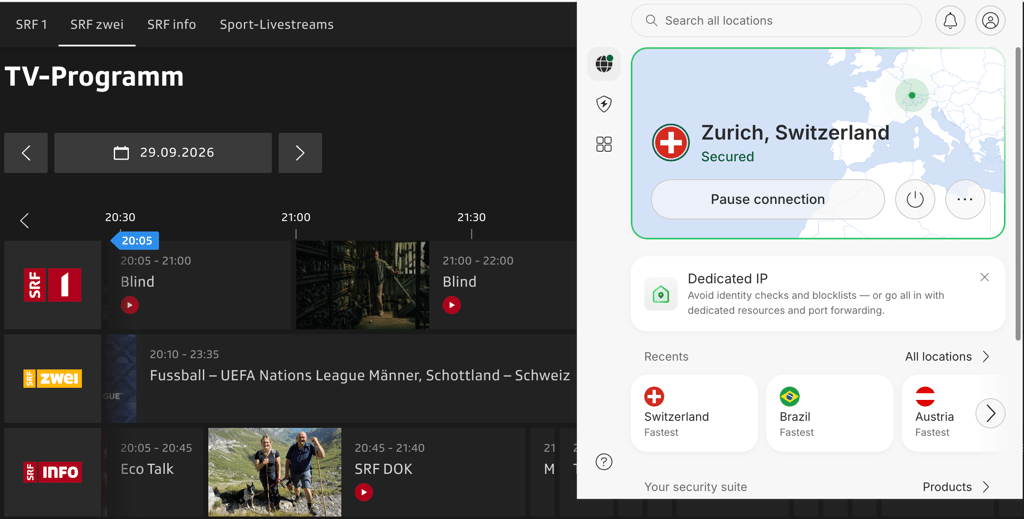1024x519 pixels.
Task: Click the TV-Programm heading
Action: point(94,77)
